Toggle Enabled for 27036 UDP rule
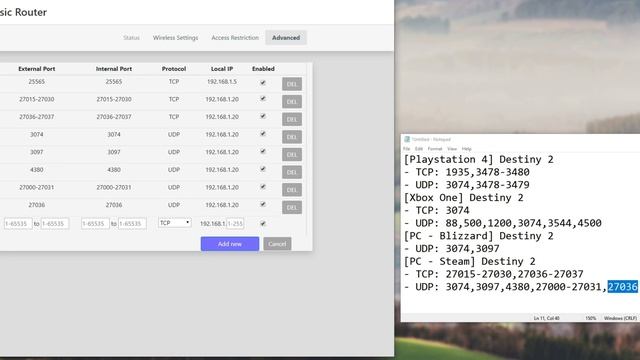Screen dimensions: 640x360 [x=263, y=204]
